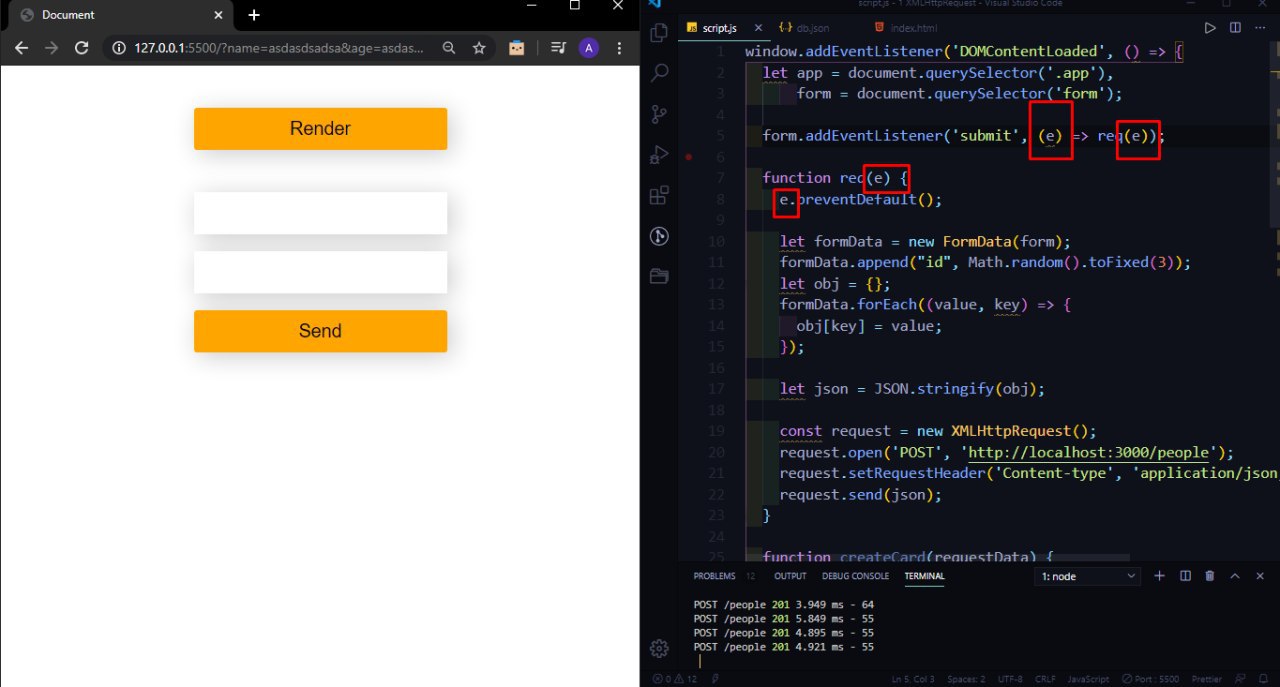Click the localhost:3000/people link in code
Image resolution: width=1280 pixels, height=687 pixels.
pos(1088,452)
